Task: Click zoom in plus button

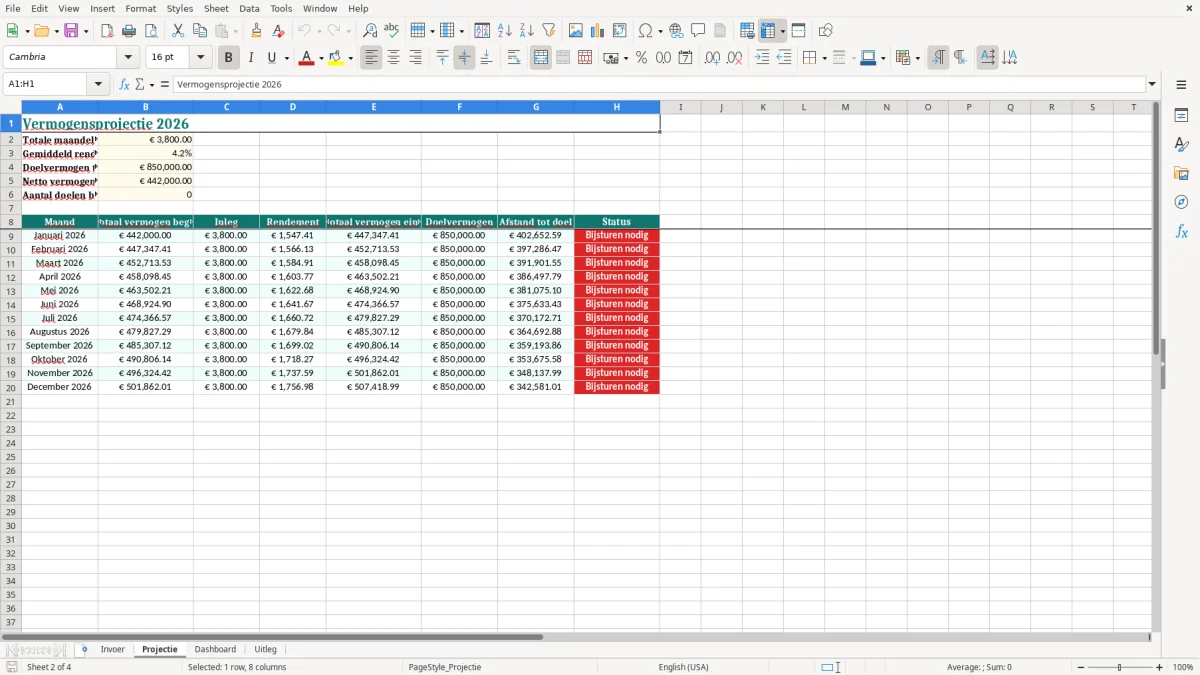Action: point(1160,667)
